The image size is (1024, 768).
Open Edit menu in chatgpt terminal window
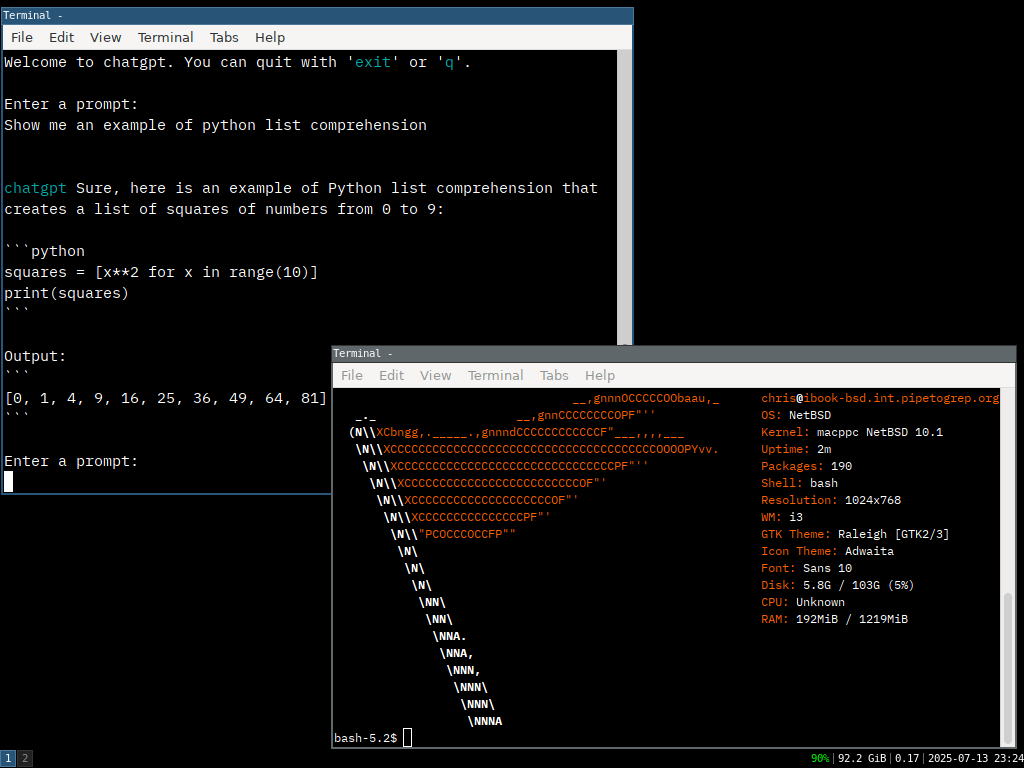click(61, 37)
